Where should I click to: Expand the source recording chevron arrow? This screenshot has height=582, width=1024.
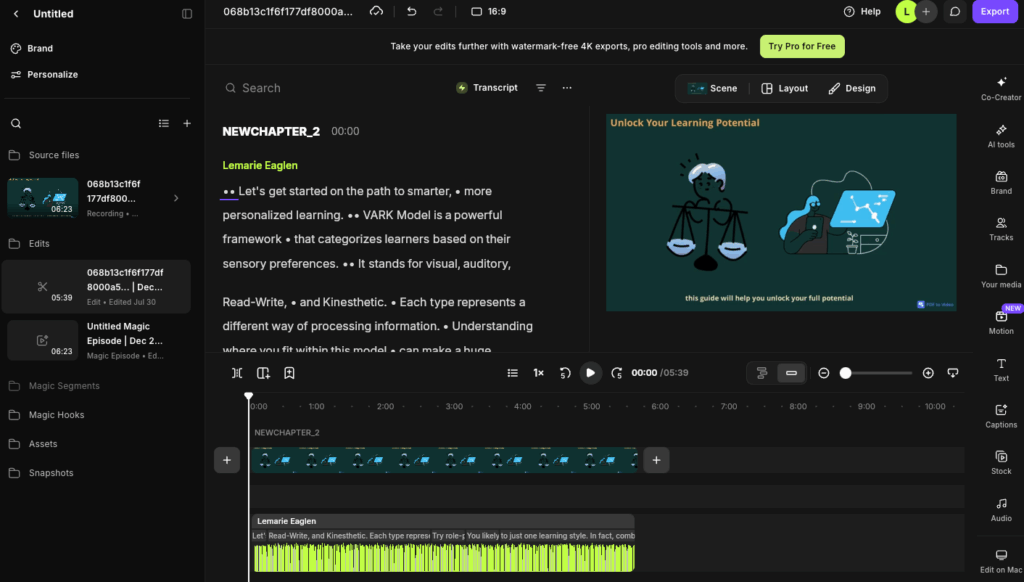[x=176, y=198]
